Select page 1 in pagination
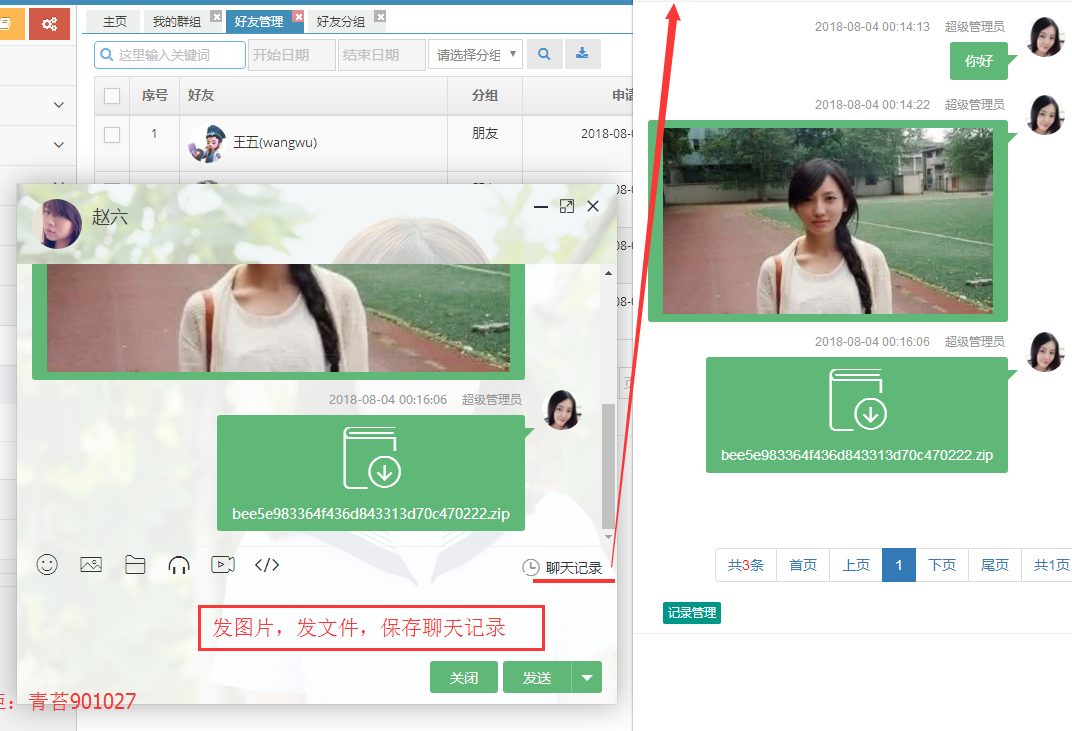 (899, 565)
